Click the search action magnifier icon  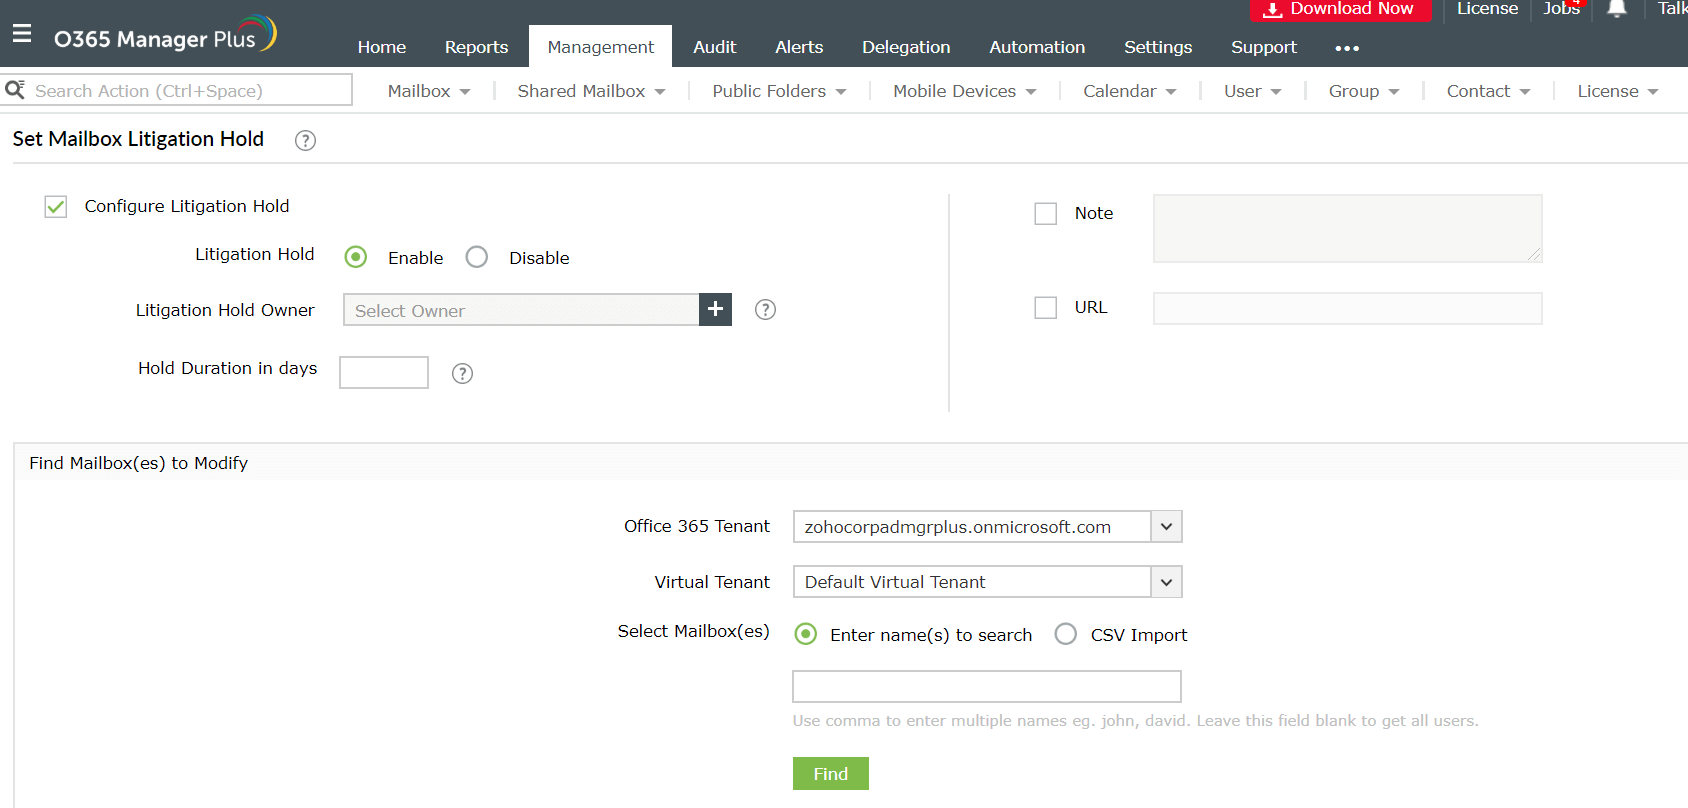pyautogui.click(x=15, y=90)
